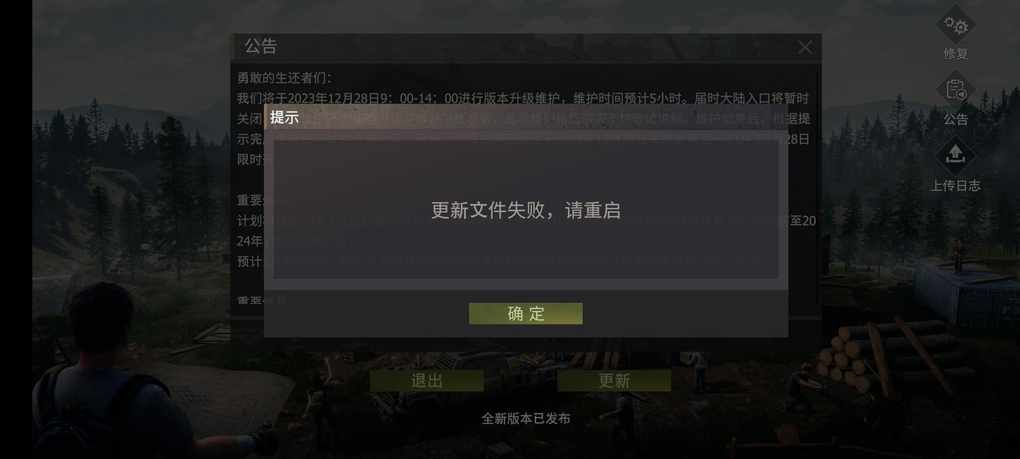Confirm the prompt with 确定 button

pos(526,313)
